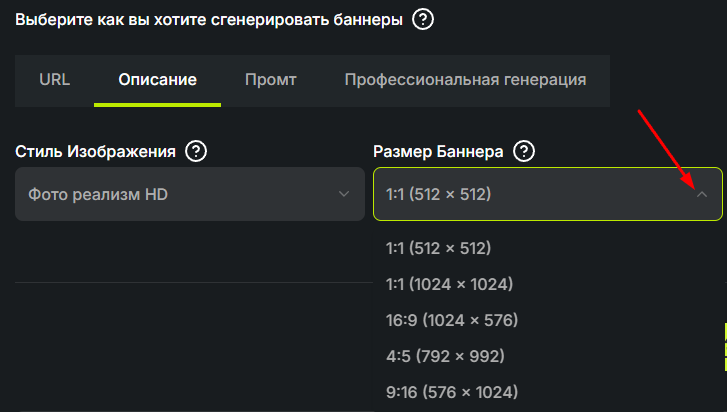Open the Фото реализм HD style dropdown

[x=190, y=194]
